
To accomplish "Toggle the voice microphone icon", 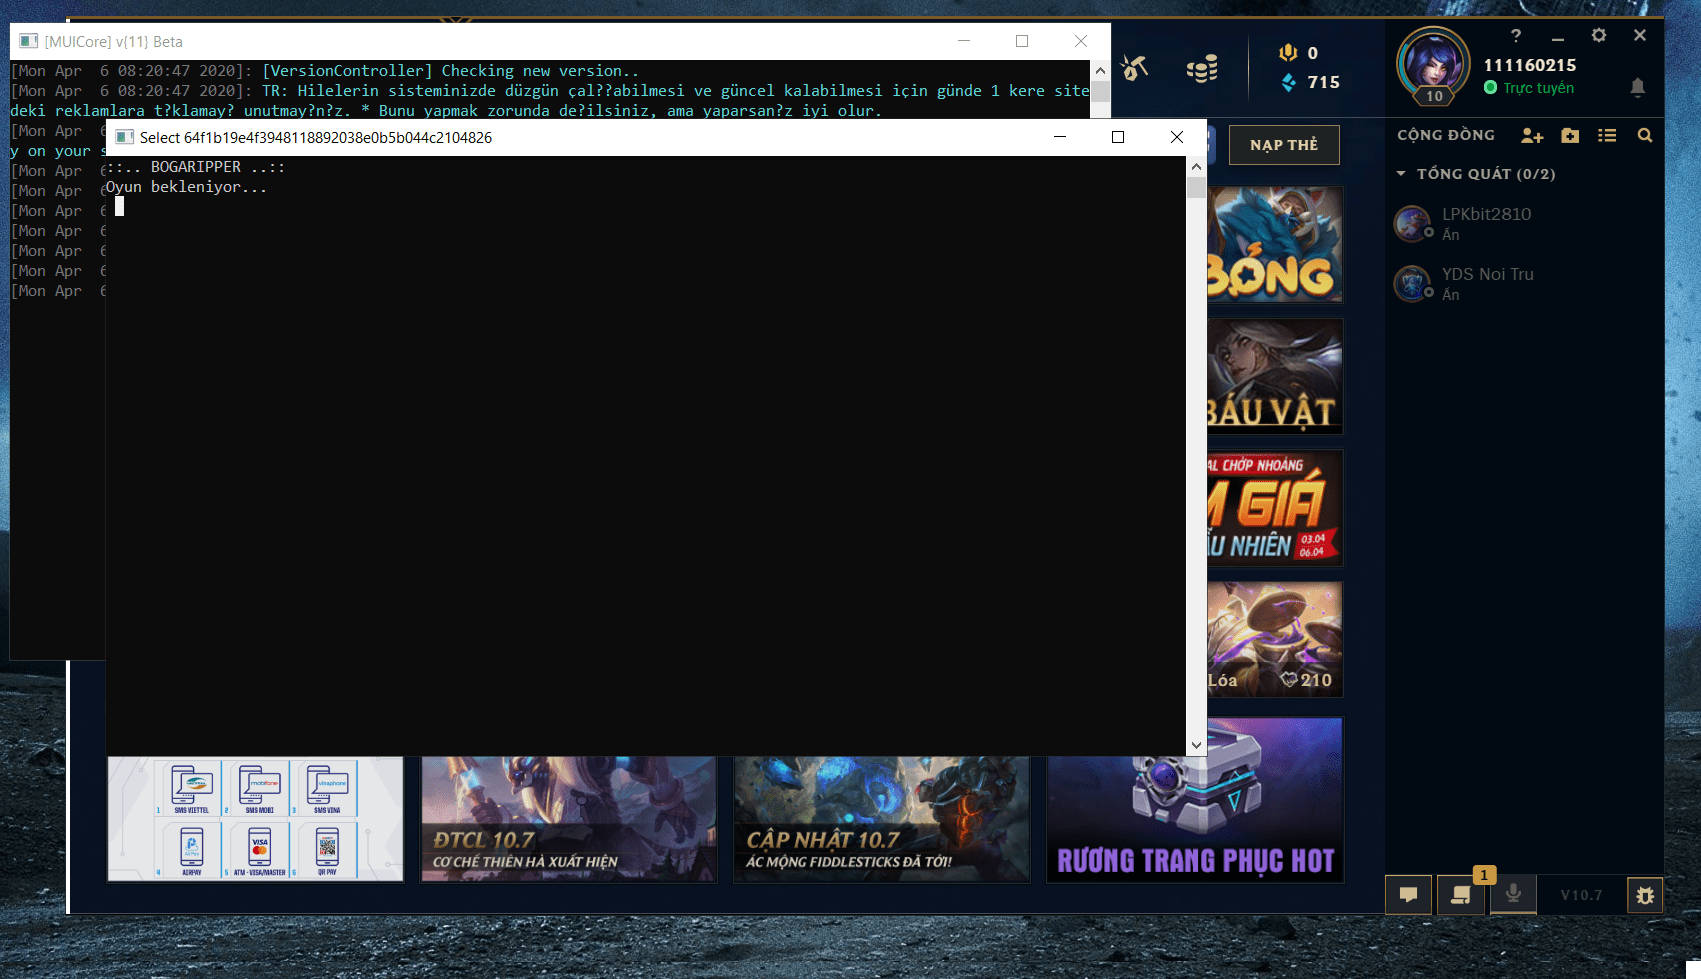I will (1514, 894).
